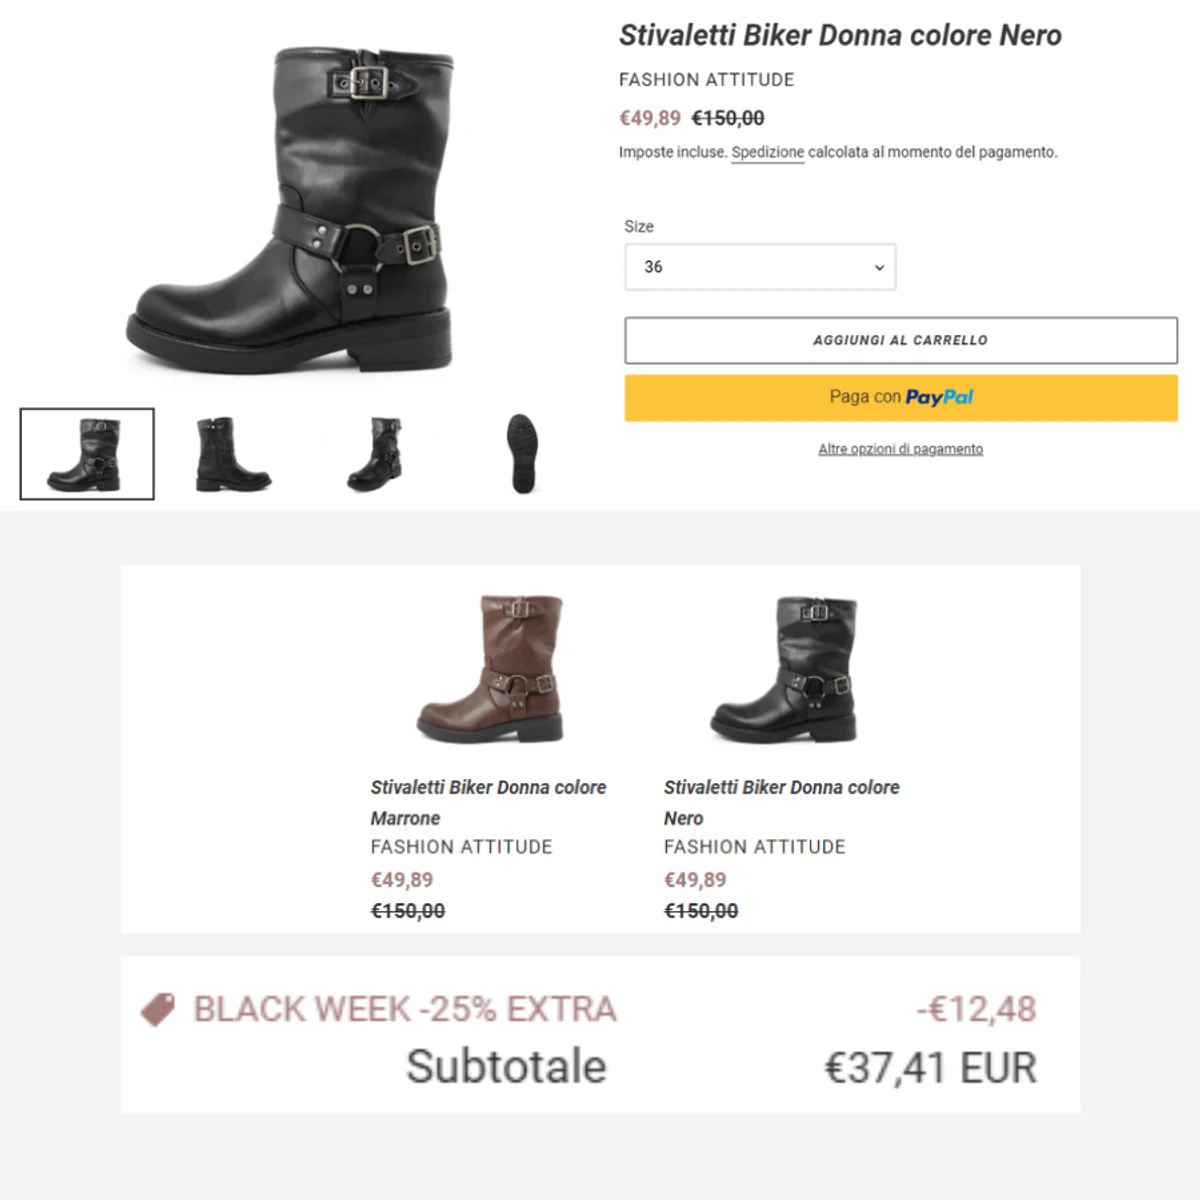Viewport: 1200px width, 1200px height.
Task: Click the discount tag icon beside BLACK WEEK
Action: tap(158, 1009)
